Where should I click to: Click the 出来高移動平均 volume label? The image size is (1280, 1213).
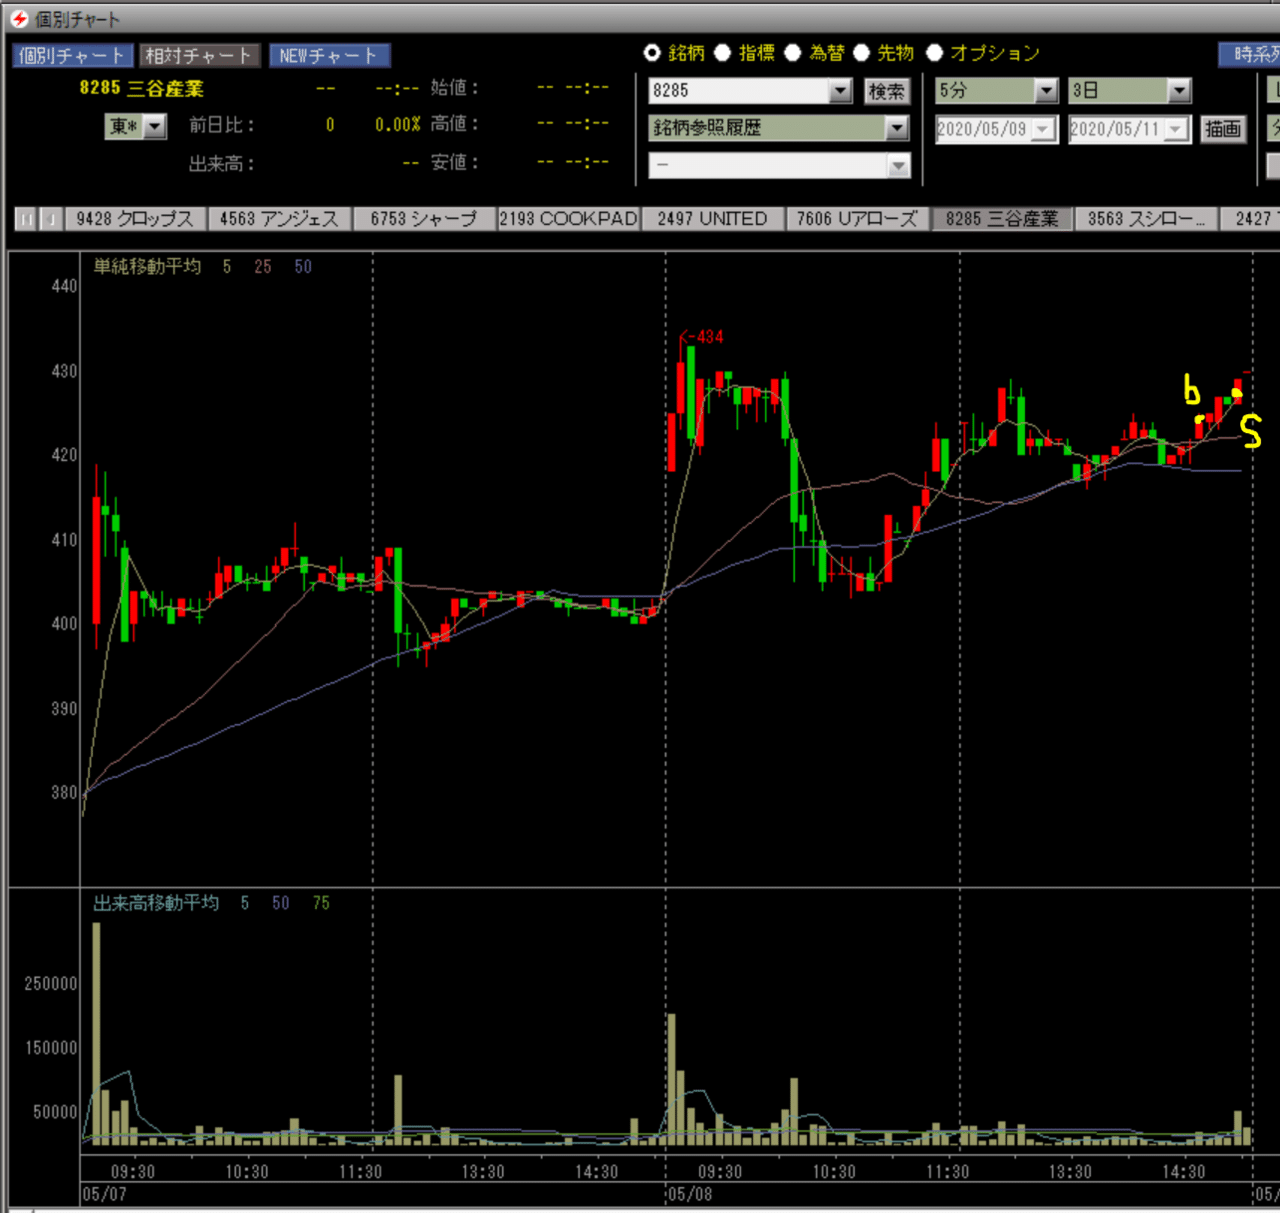coord(156,903)
